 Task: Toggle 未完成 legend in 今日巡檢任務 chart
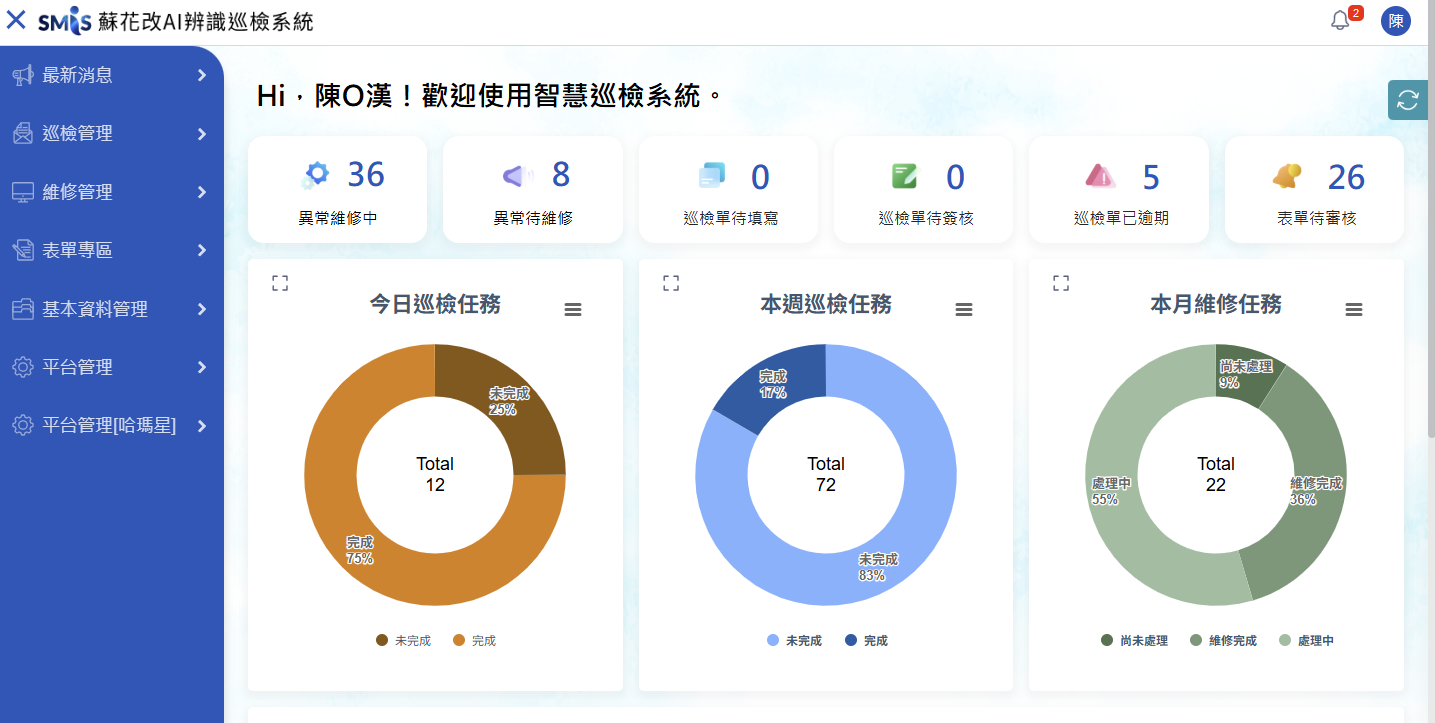(x=403, y=641)
